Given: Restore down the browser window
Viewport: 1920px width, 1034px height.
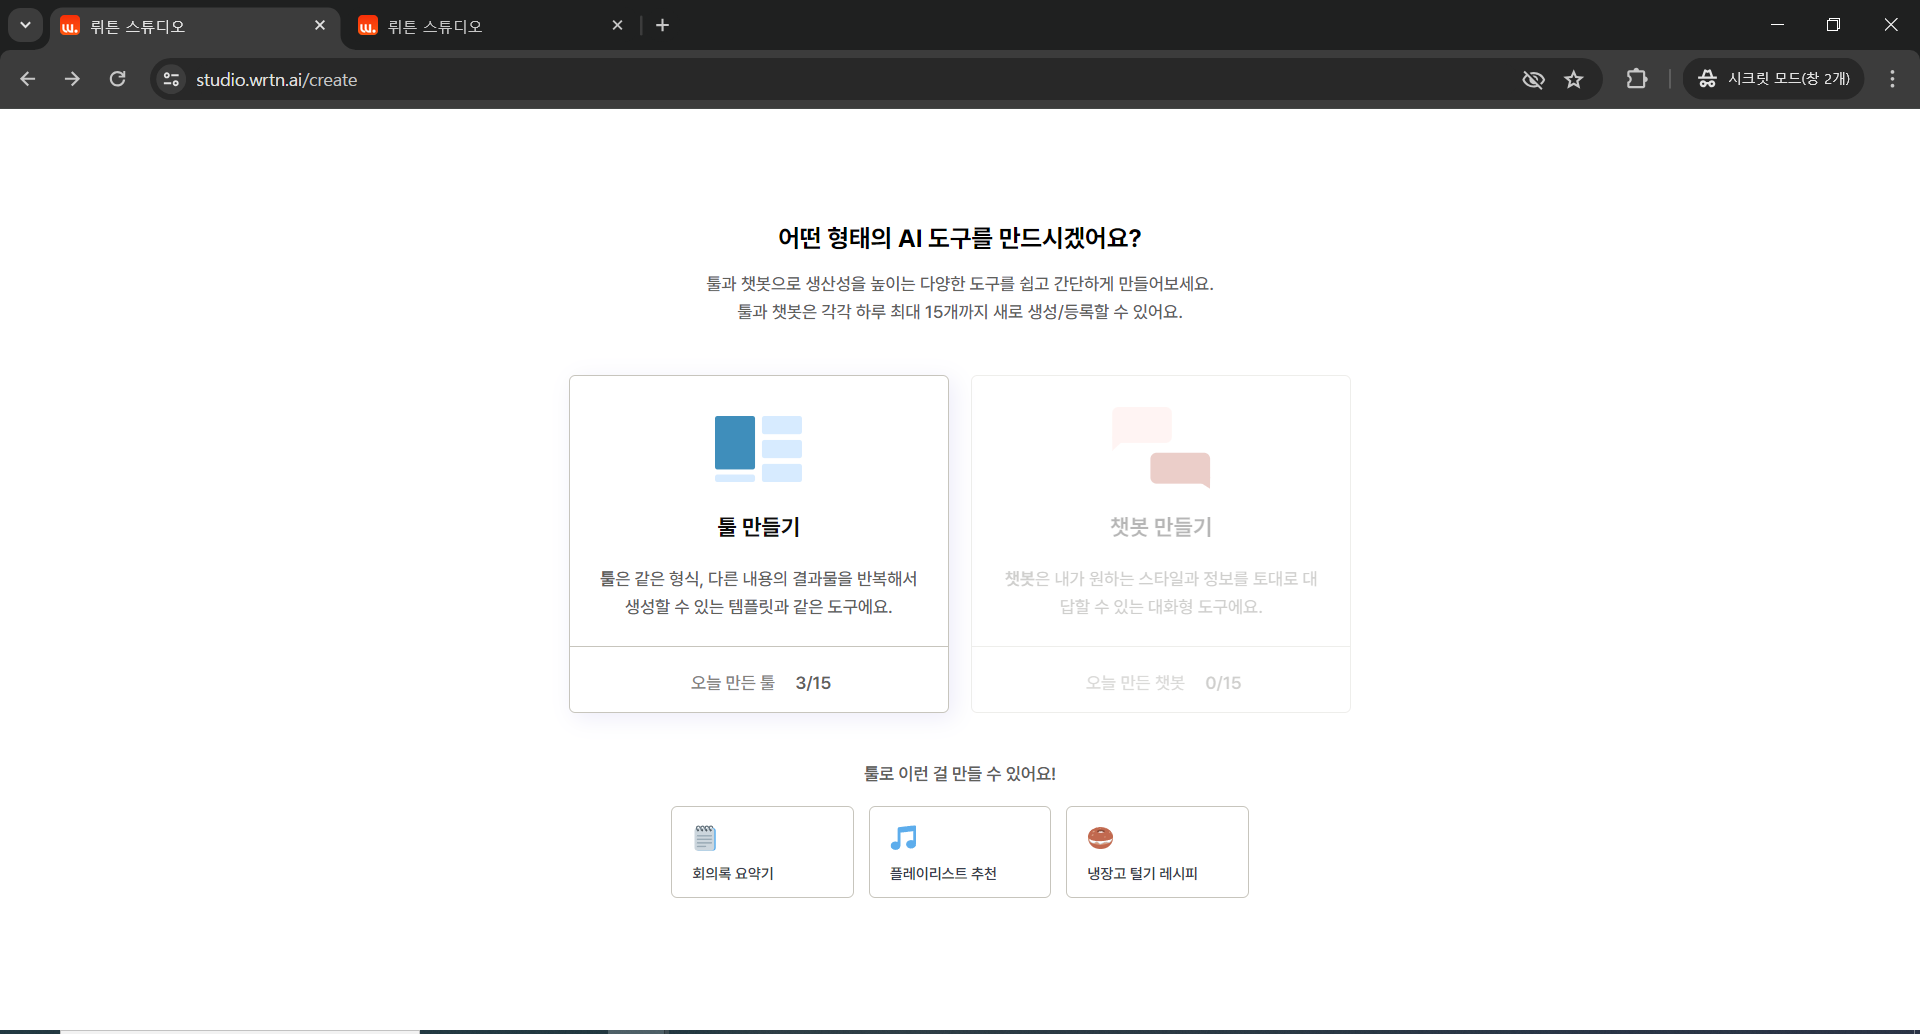Looking at the screenshot, I should click(1833, 25).
